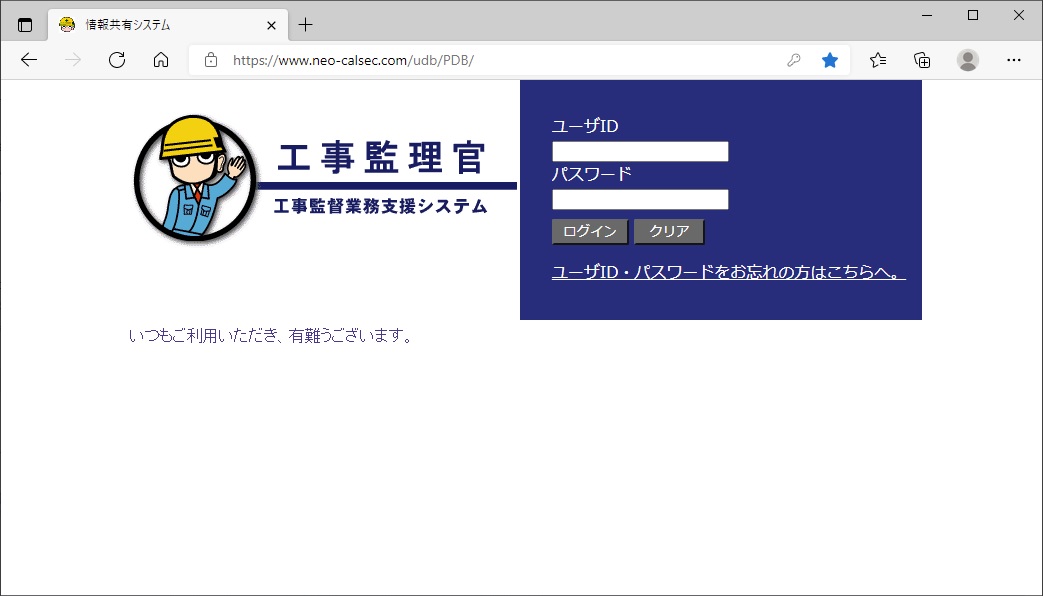Image resolution: width=1043 pixels, height=596 pixels.
Task: Select the 情報共有システム tab
Action: [168, 25]
